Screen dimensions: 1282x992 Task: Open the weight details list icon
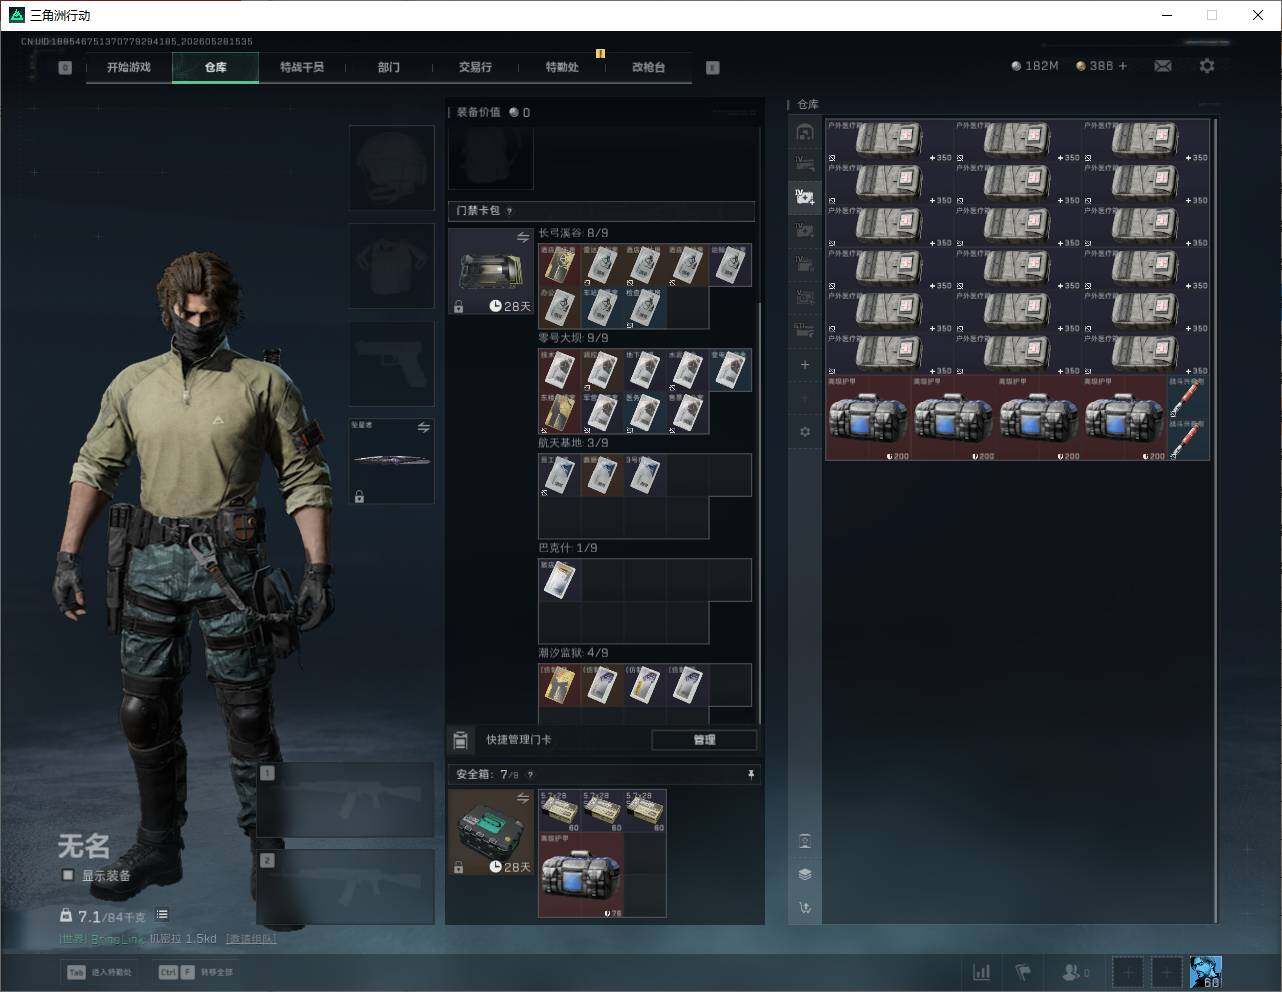[162, 915]
